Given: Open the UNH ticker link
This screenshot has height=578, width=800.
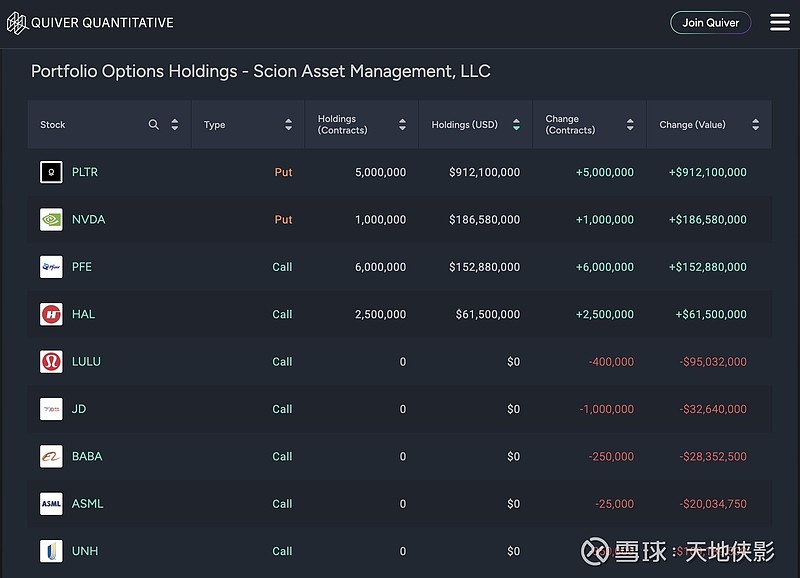Looking at the screenshot, I should 85,551.
